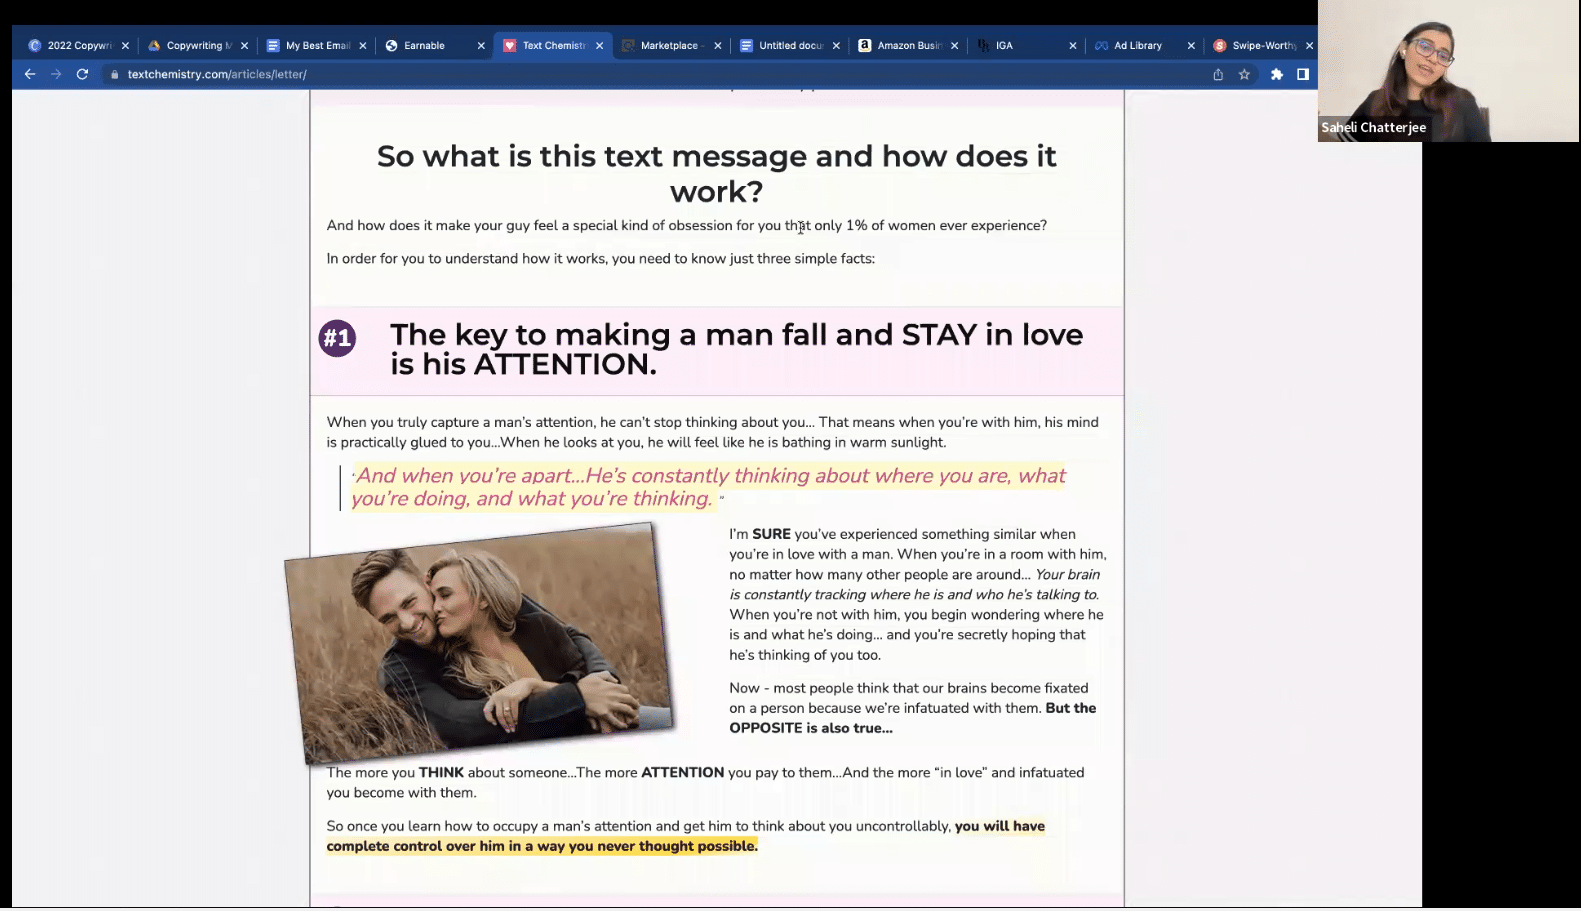This screenshot has height=911, width=1581.
Task: Close the Swipe-Worthy tab
Action: coord(1309,46)
